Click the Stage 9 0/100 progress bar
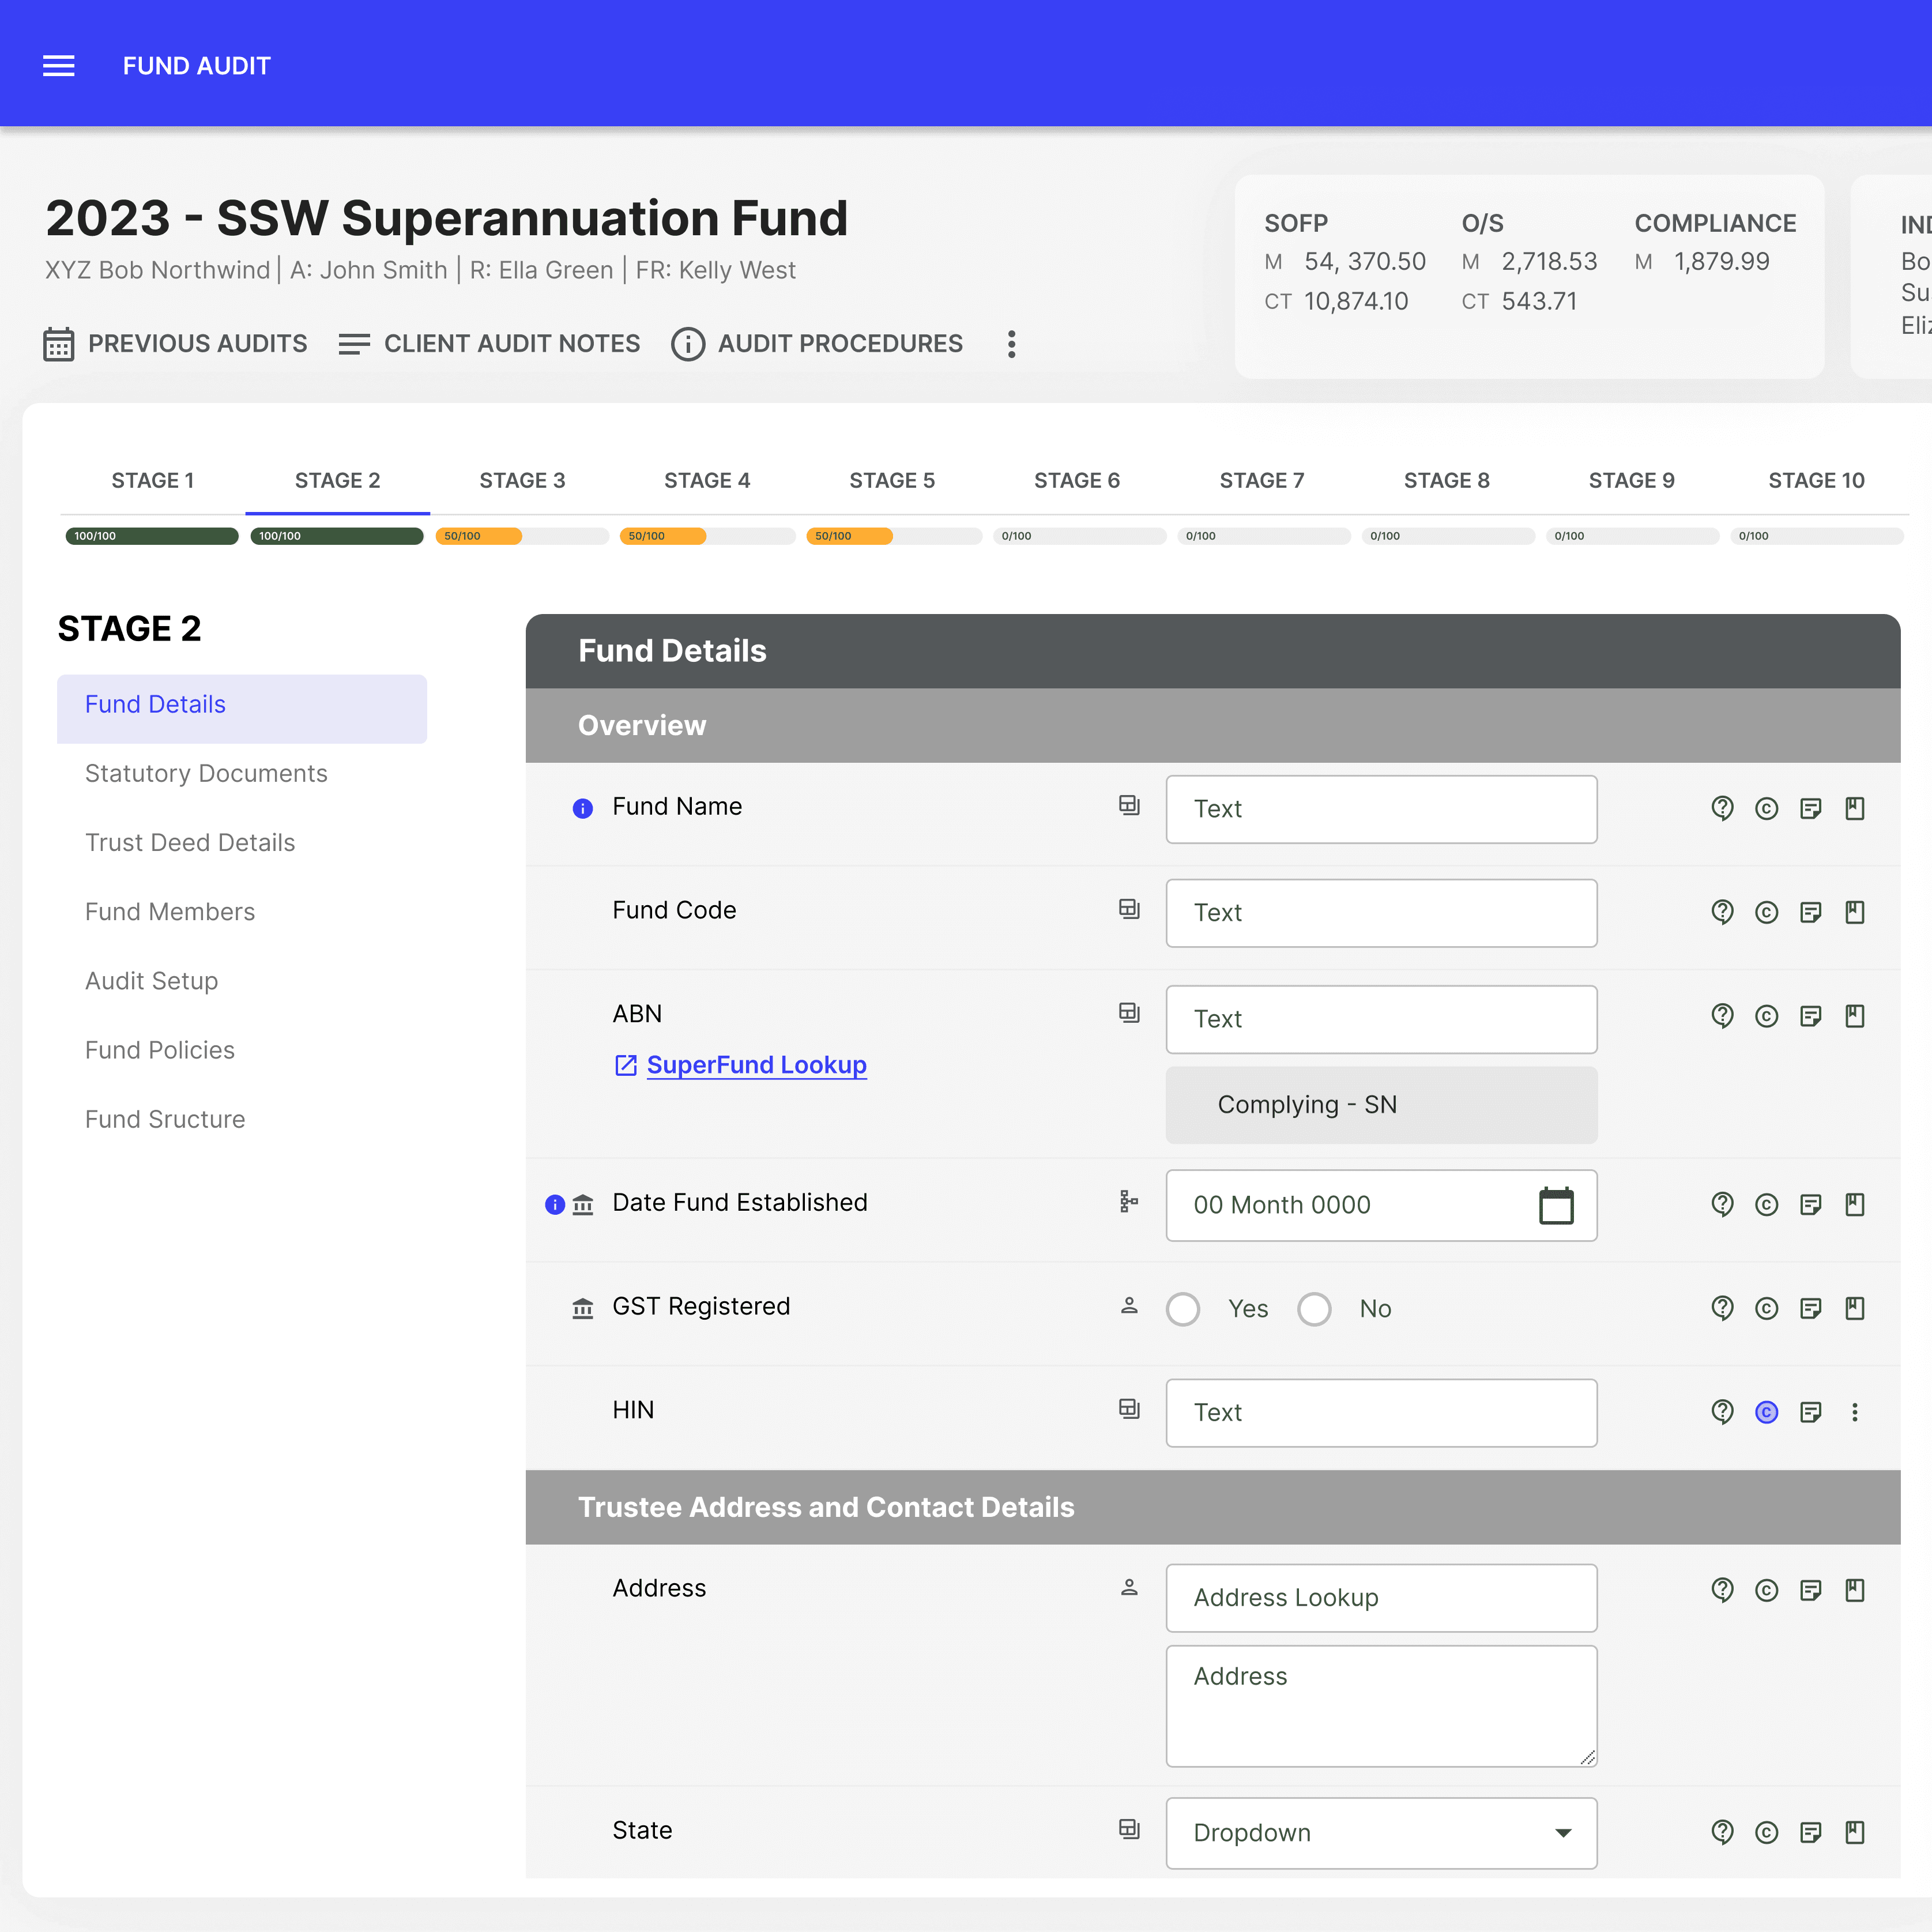This screenshot has height=1932, width=1932. pos(1632,536)
